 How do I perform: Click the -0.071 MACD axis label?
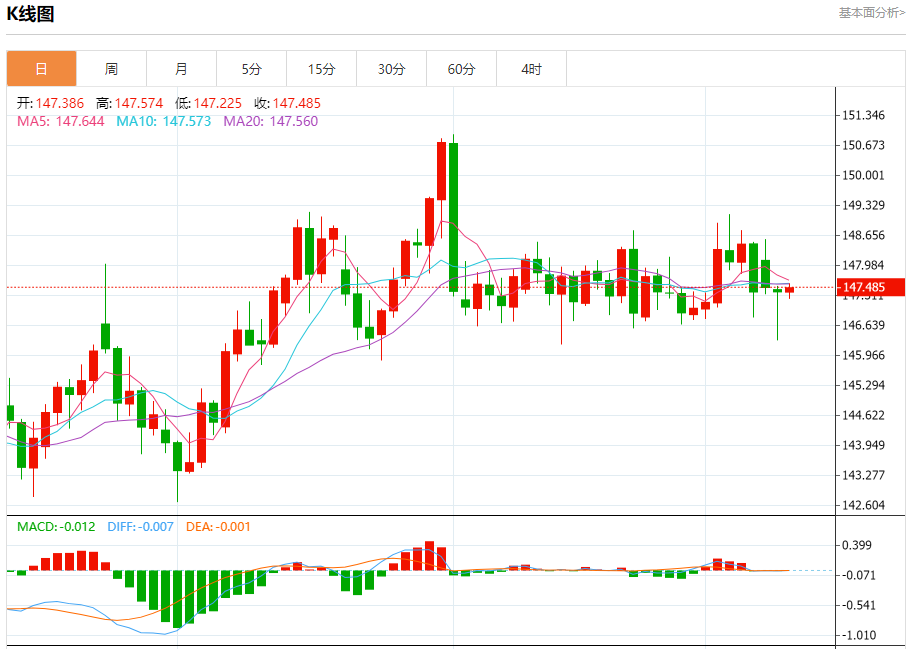859,575
